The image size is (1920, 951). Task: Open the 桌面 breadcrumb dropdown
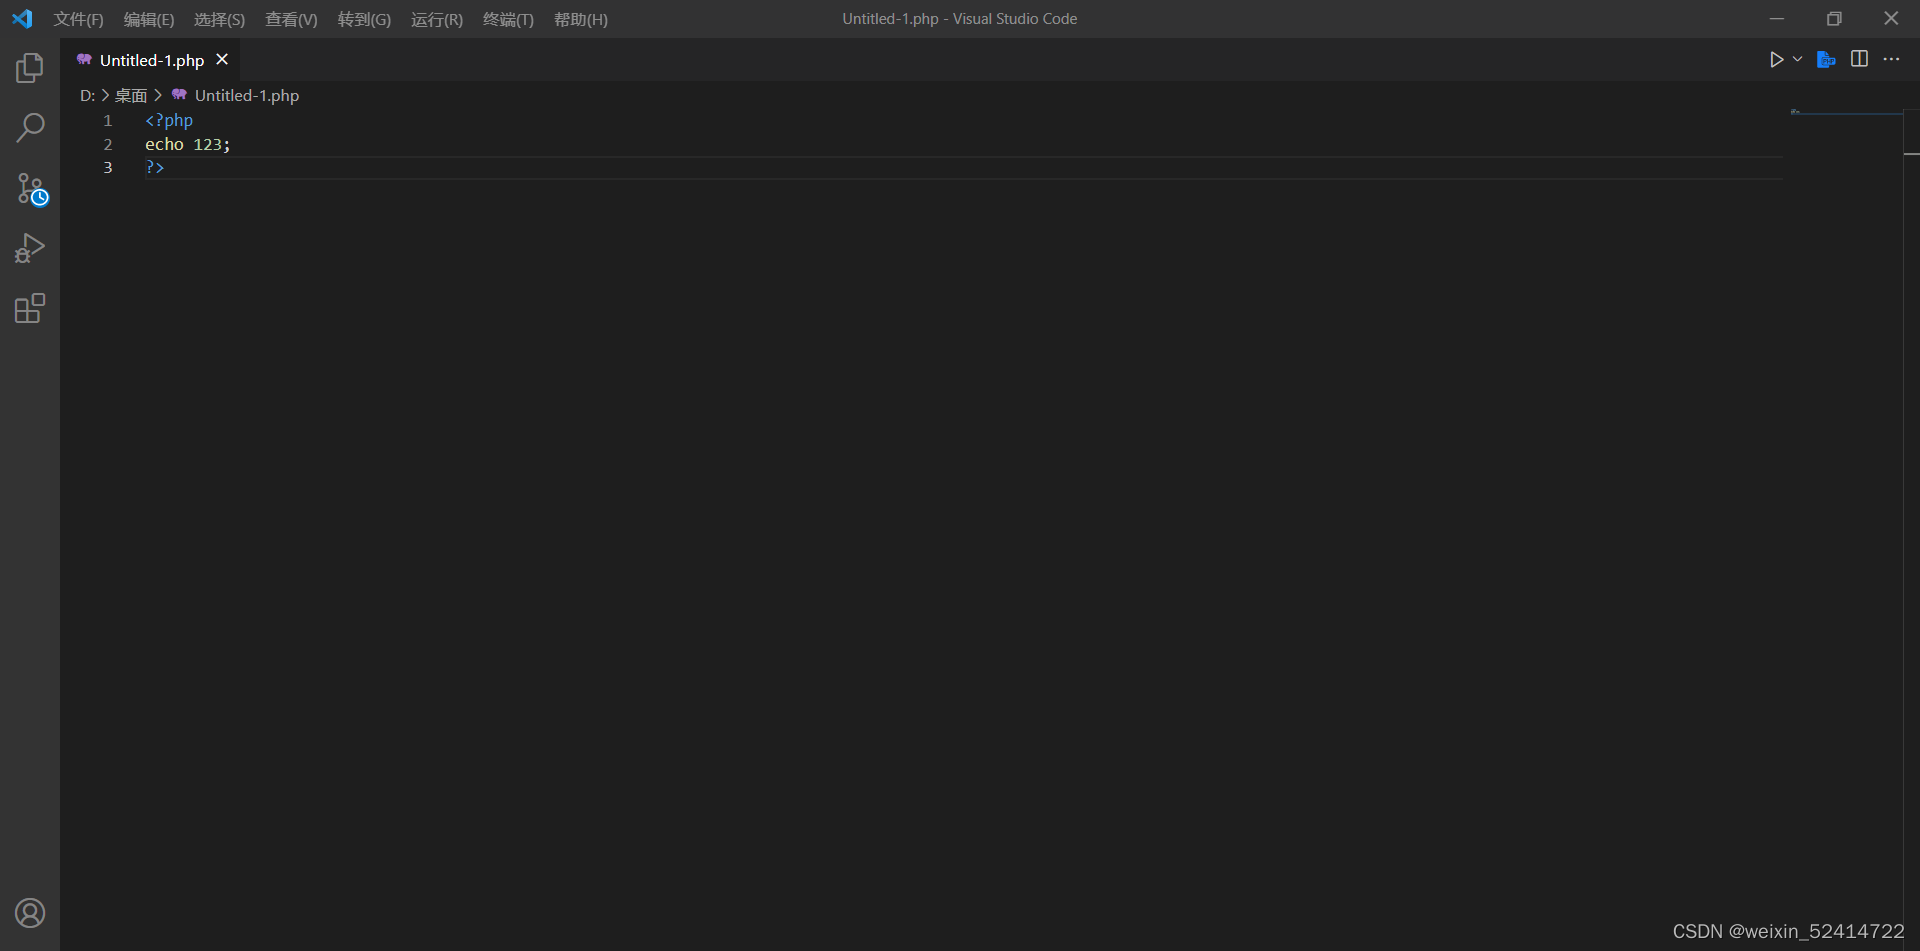pos(130,95)
